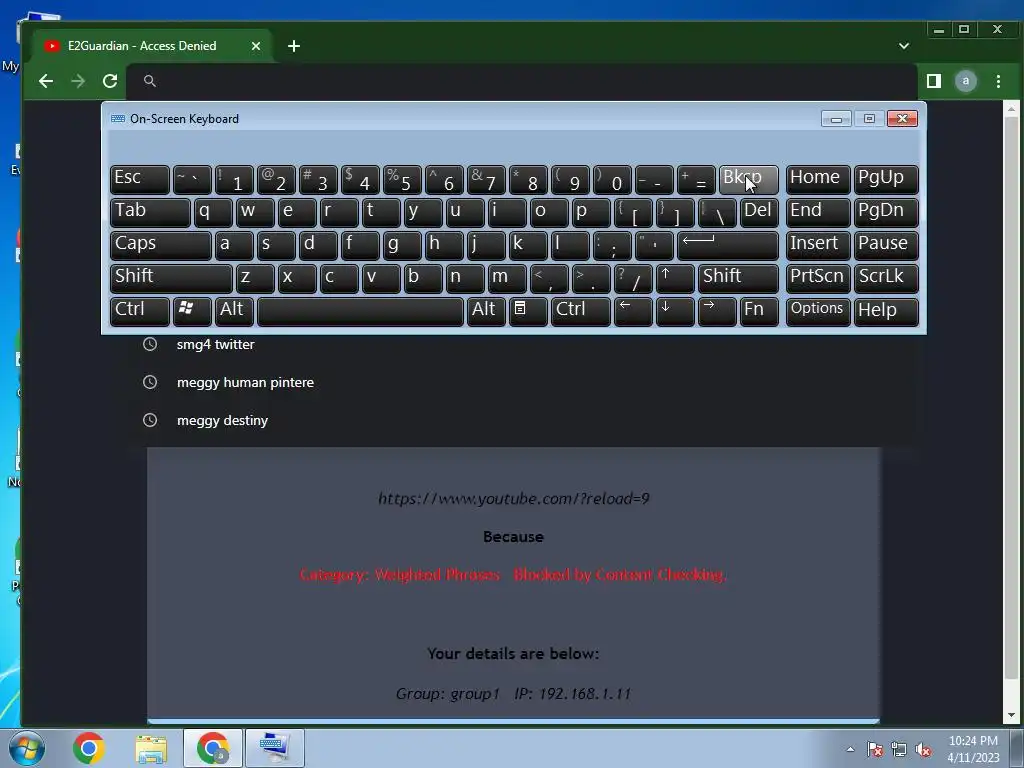
Task: Open the Chrome profile avatar 'a'
Action: [965, 81]
